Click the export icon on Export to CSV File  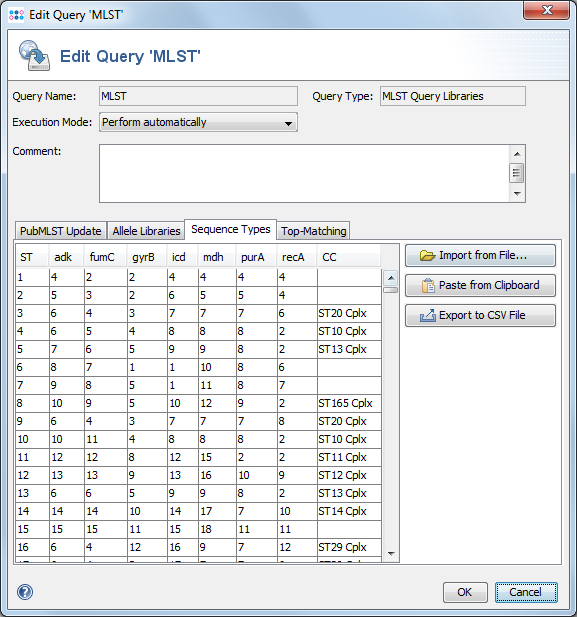tap(428, 316)
